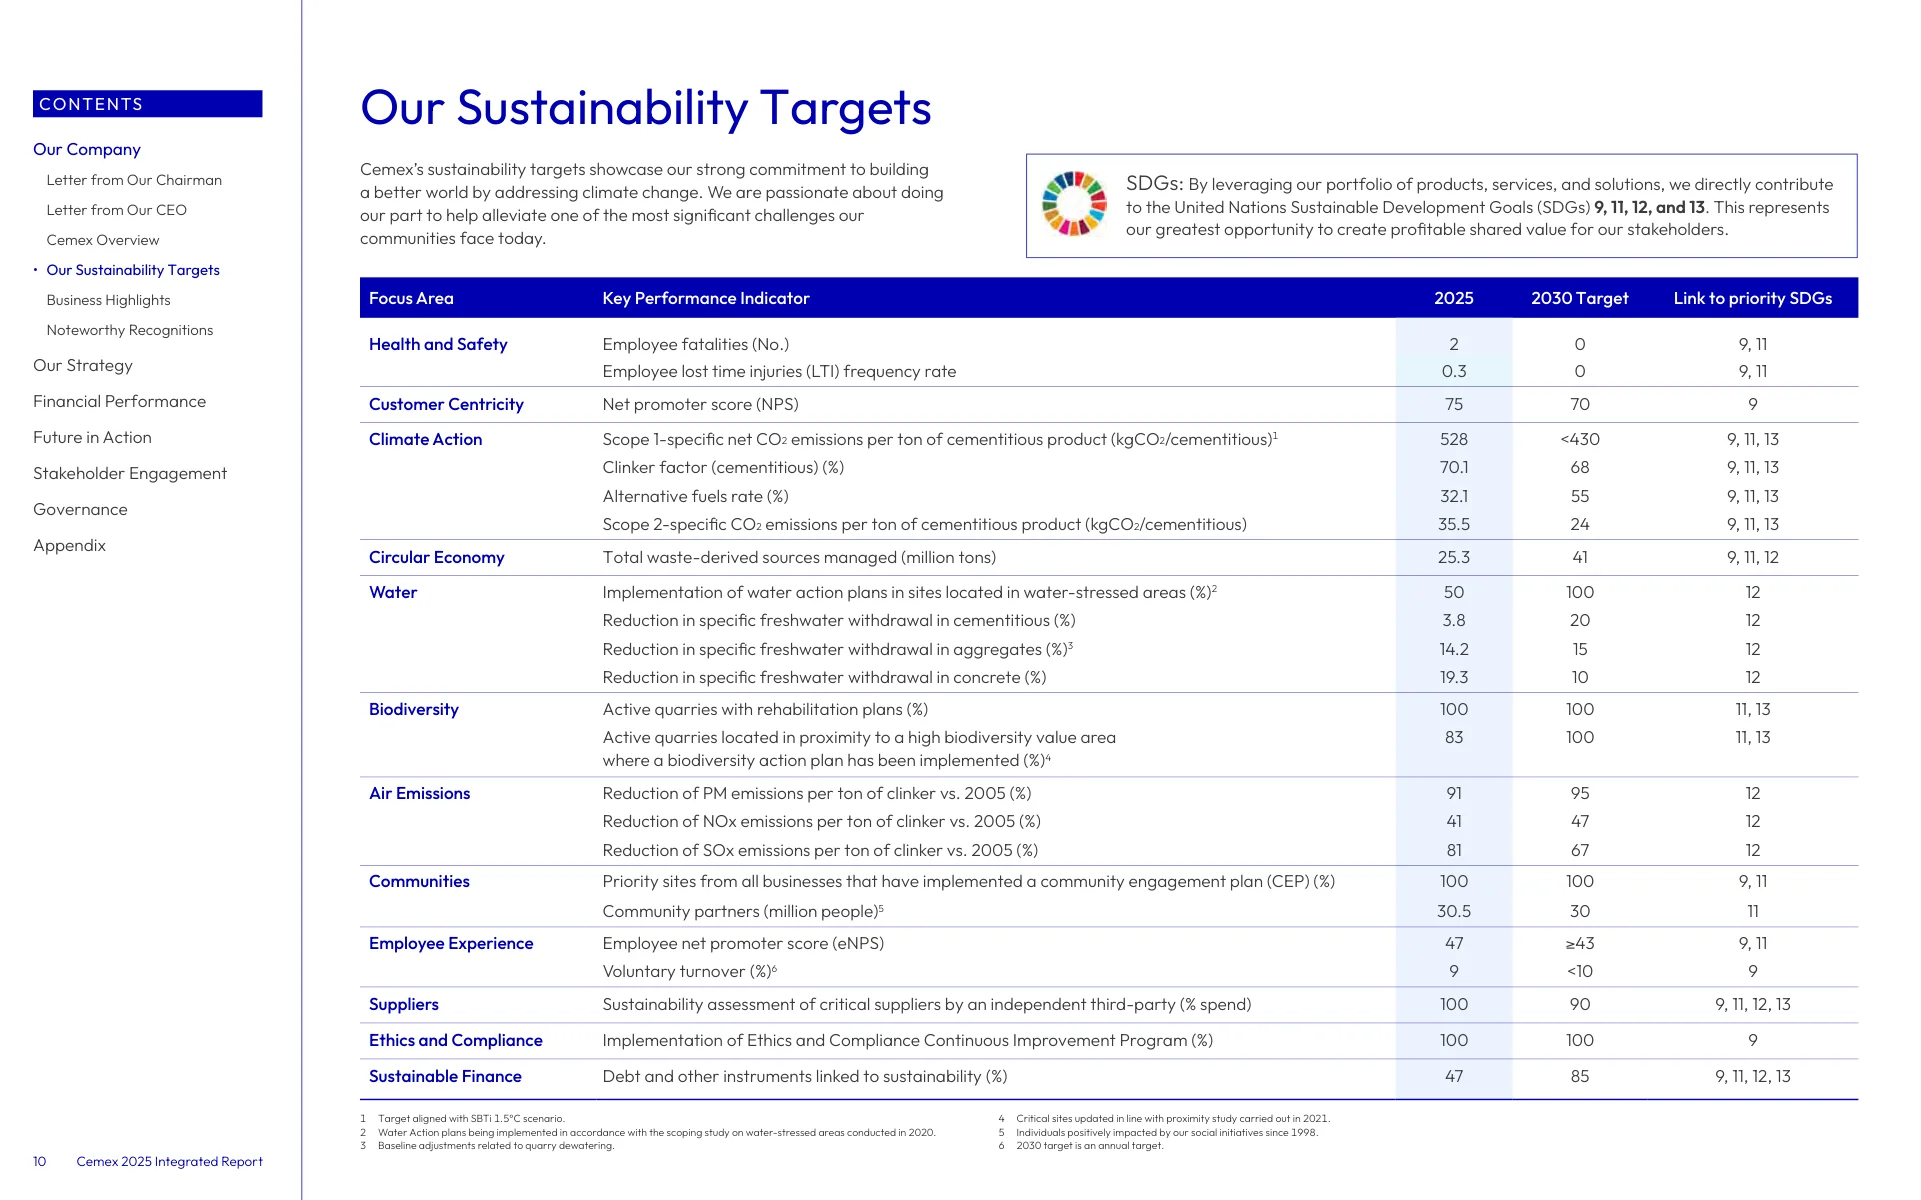Viewport: 1921px width, 1200px height.
Task: Navigate to the Governance section
Action: pyautogui.click(x=80, y=509)
